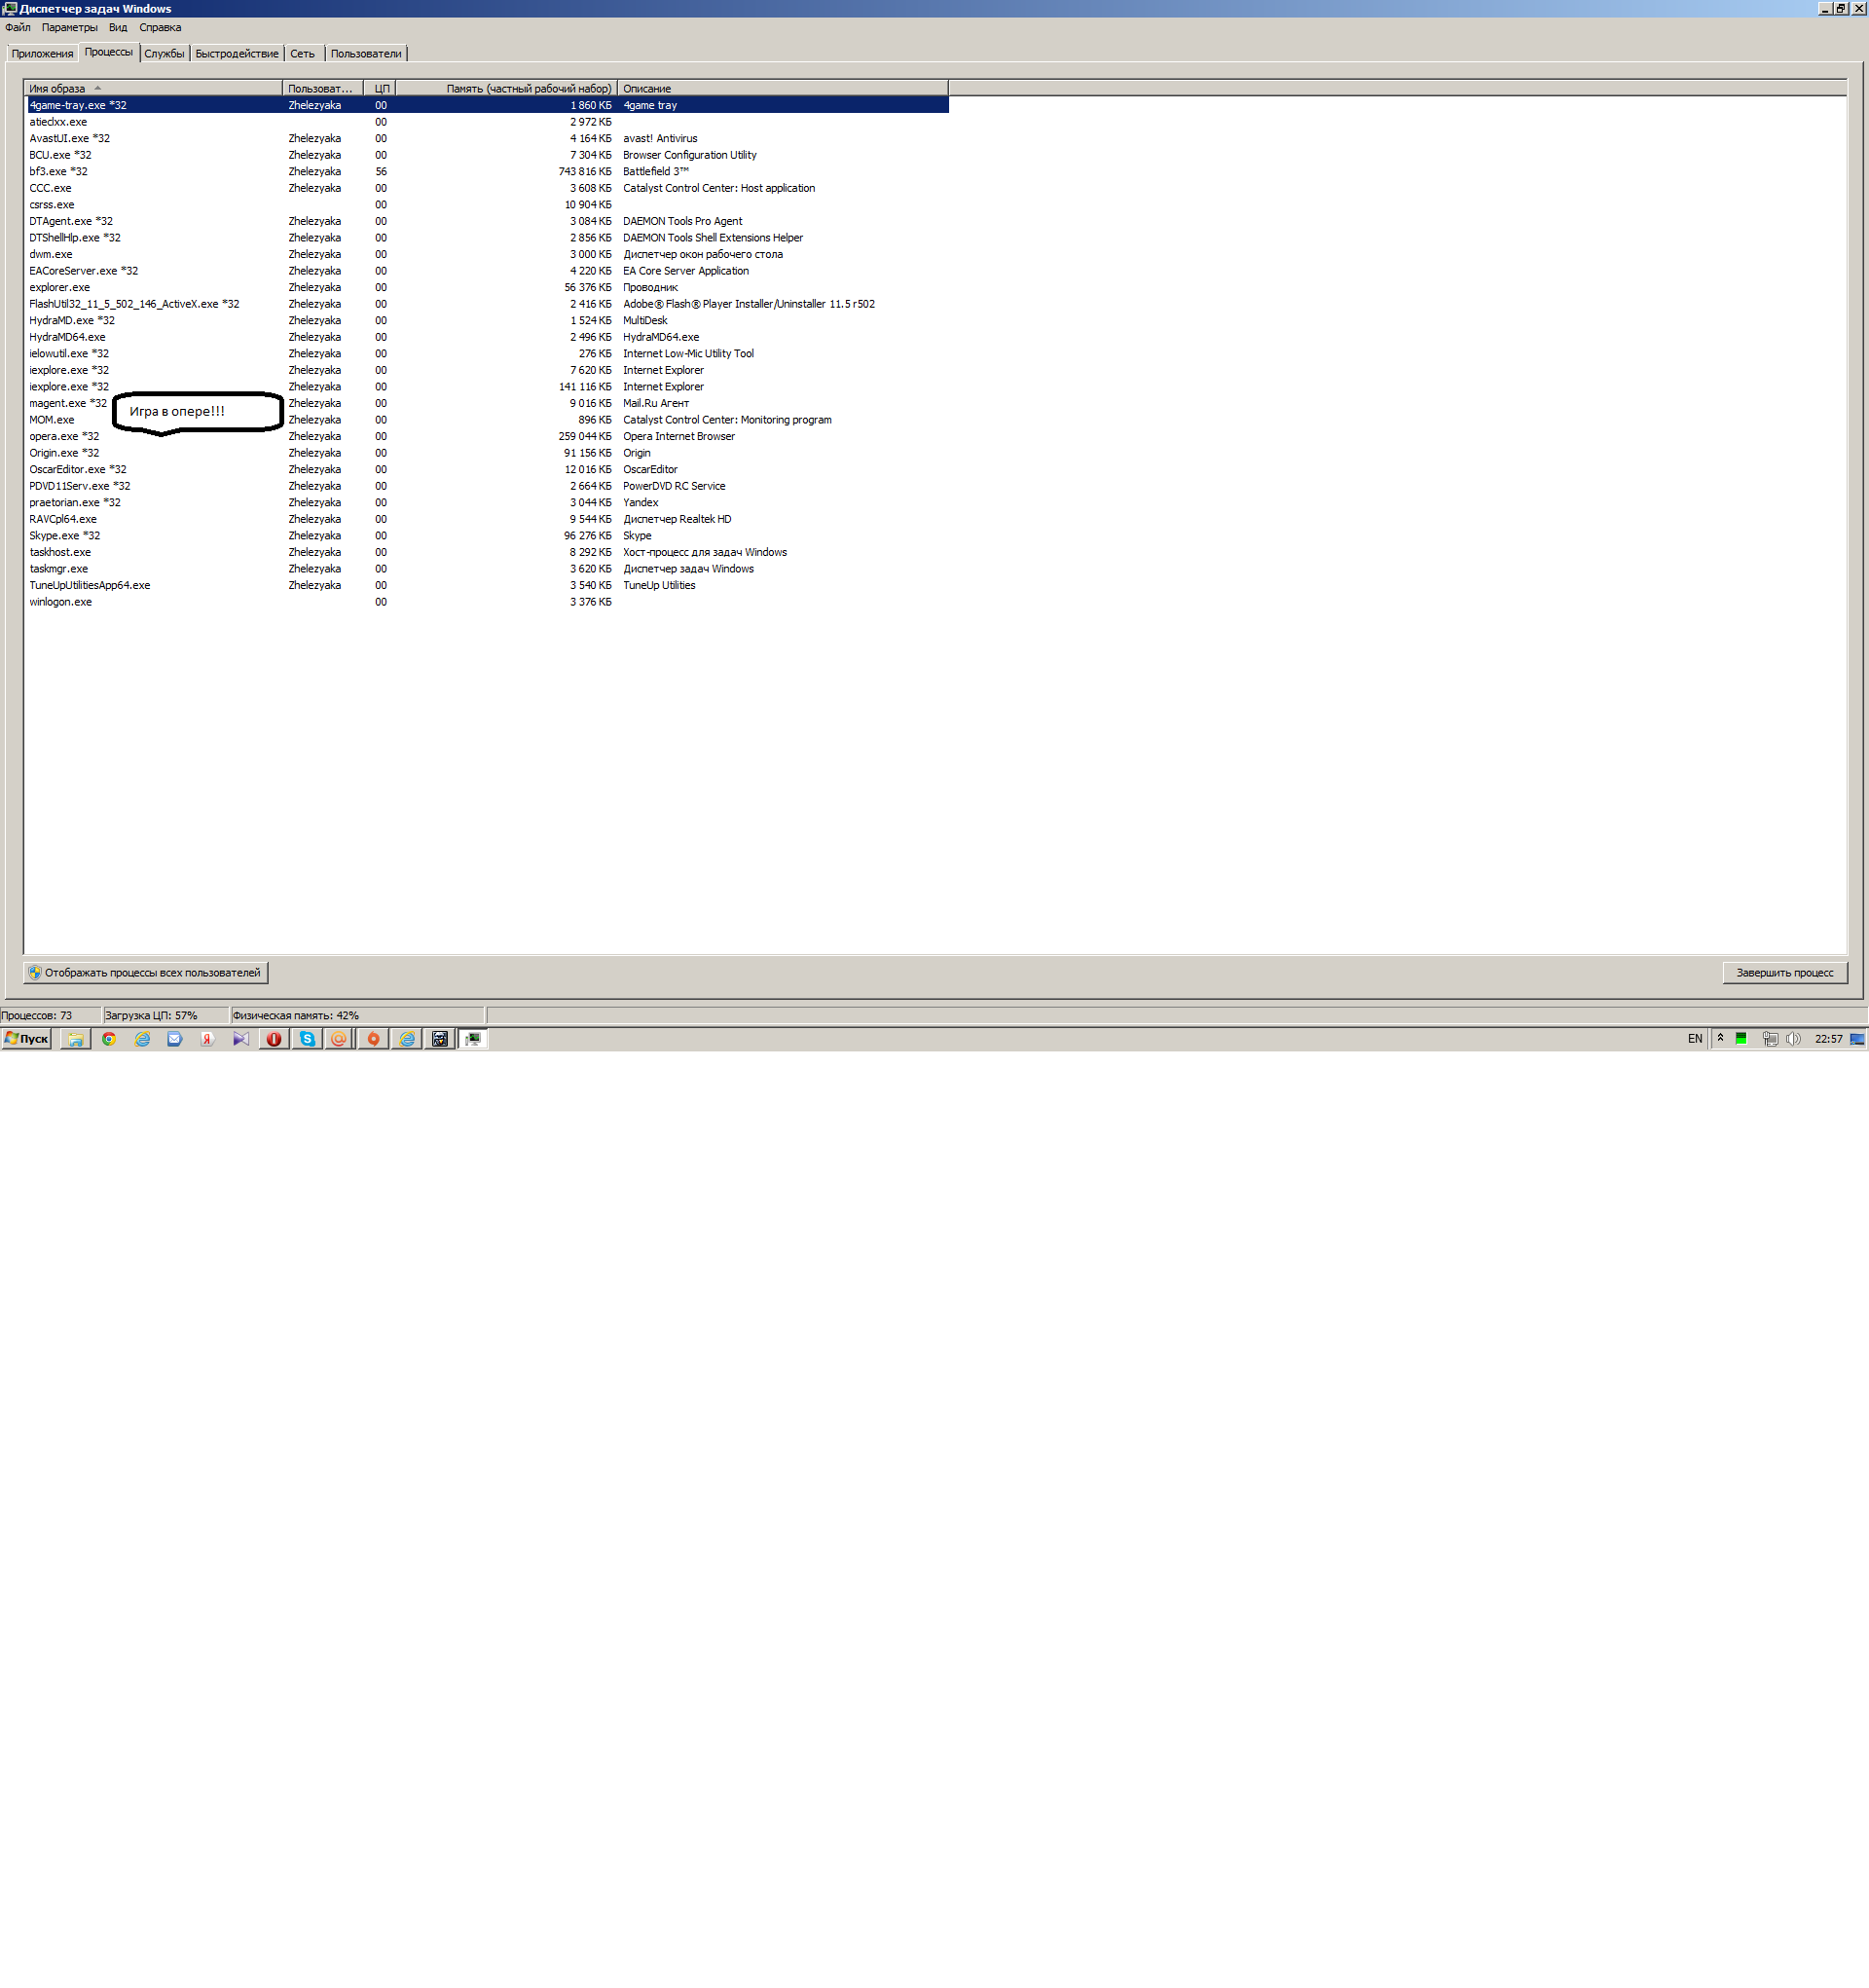
Task: Switch to Skype in the taskbar
Action: [x=307, y=1039]
